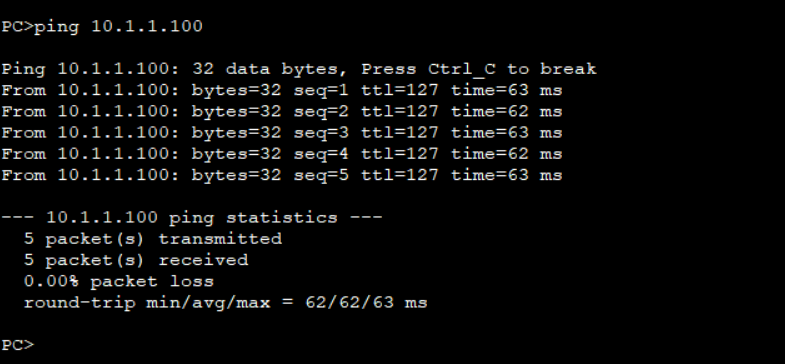Click bytes=32 on the seq=5 line
The image size is (785, 364).
236,175
